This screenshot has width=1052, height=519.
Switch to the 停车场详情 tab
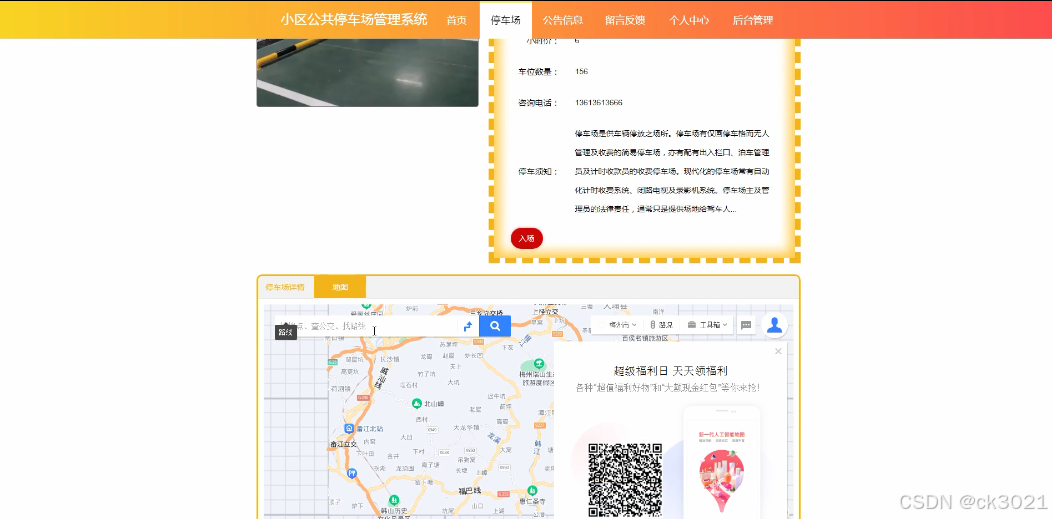[286, 287]
